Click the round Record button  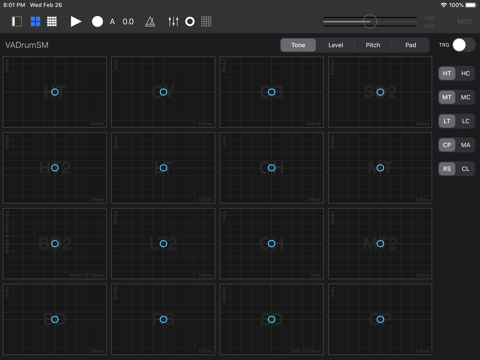[97, 22]
